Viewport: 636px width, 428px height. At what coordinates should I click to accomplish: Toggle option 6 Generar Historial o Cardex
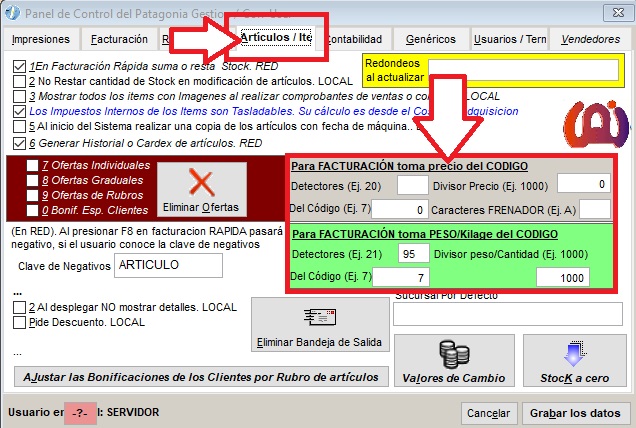point(19,143)
